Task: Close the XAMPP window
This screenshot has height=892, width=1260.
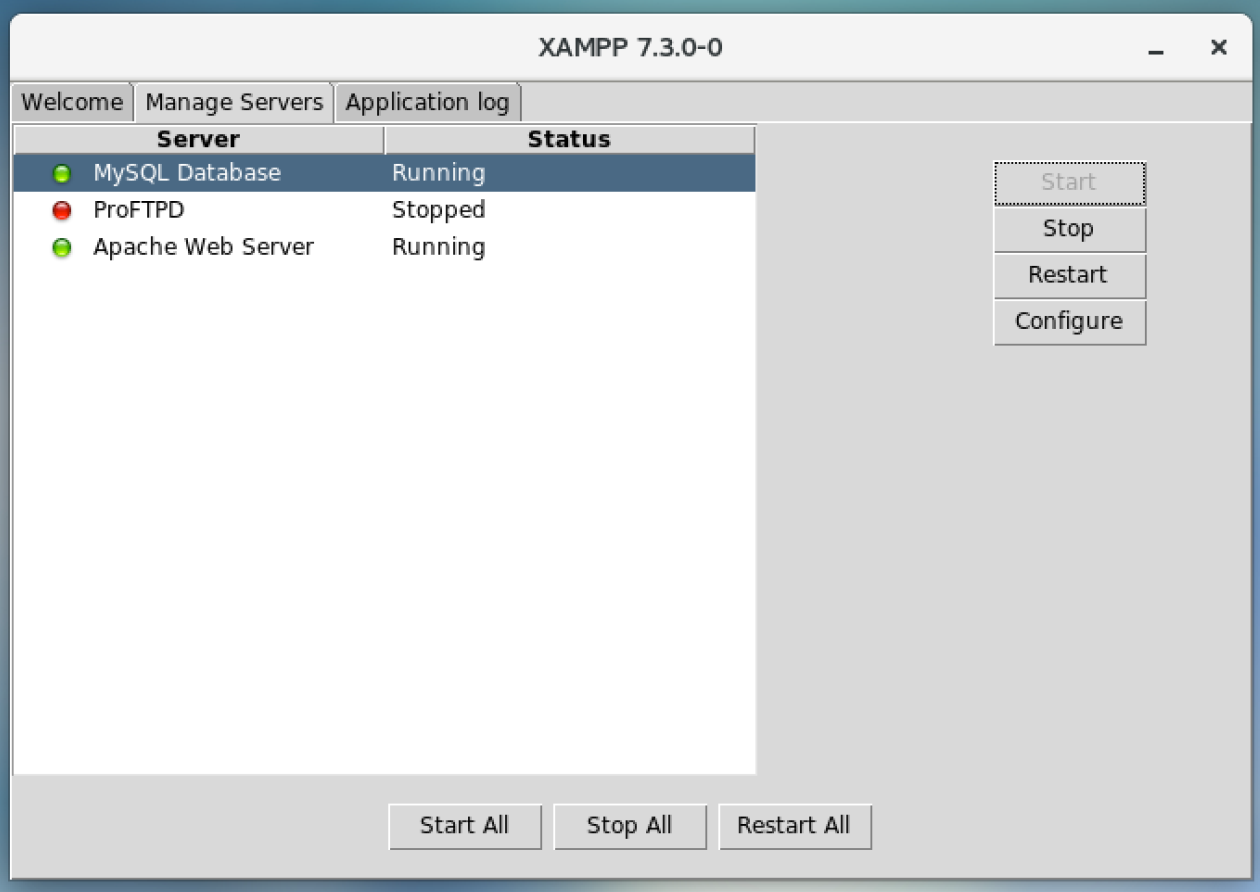Action: click(1218, 47)
